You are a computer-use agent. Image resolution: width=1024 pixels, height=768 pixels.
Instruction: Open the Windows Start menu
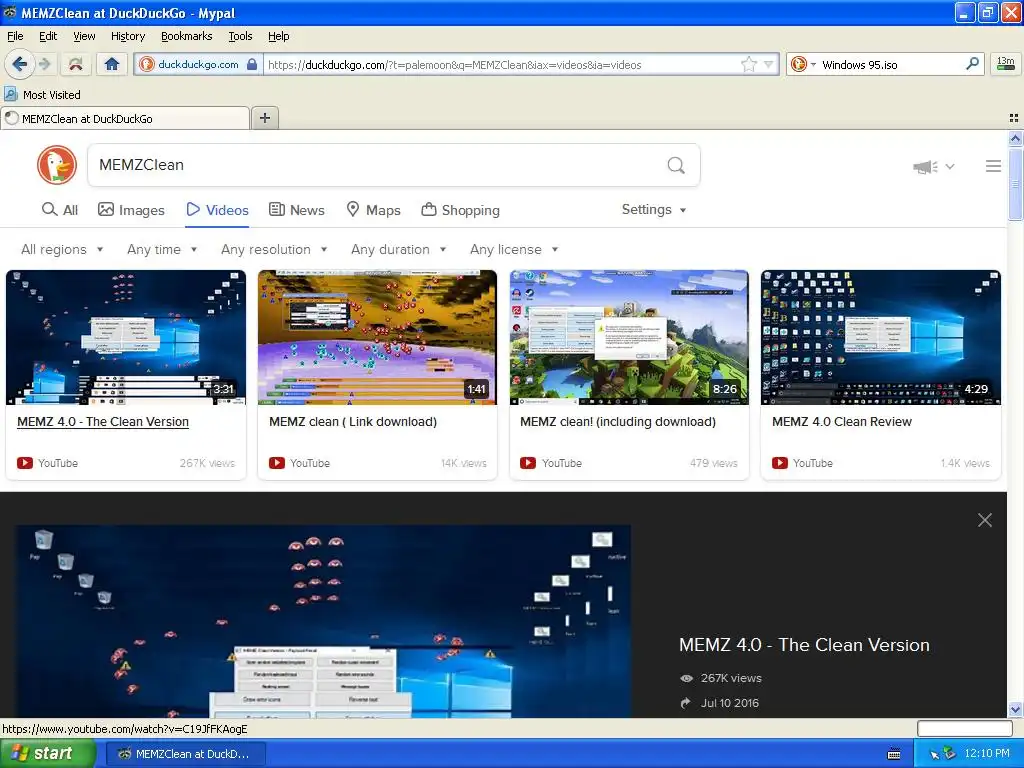pos(46,754)
